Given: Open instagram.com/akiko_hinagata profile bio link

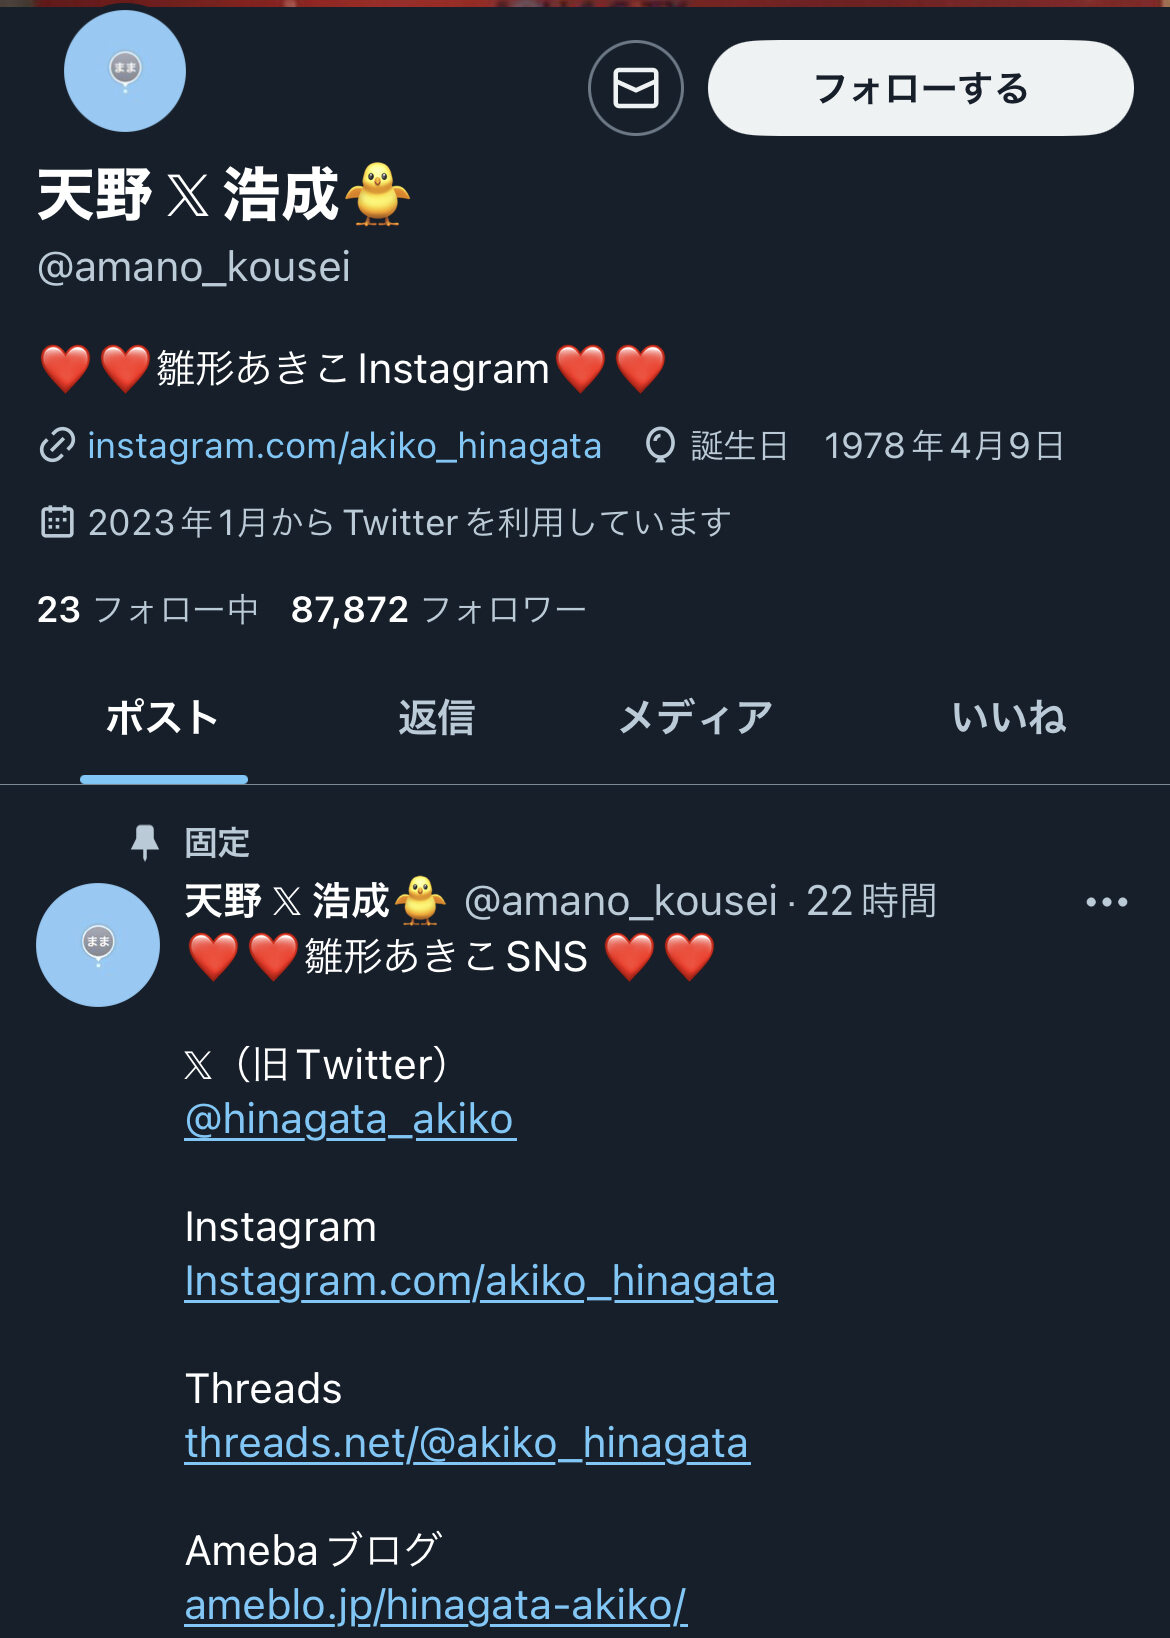Looking at the screenshot, I should coord(344,445).
